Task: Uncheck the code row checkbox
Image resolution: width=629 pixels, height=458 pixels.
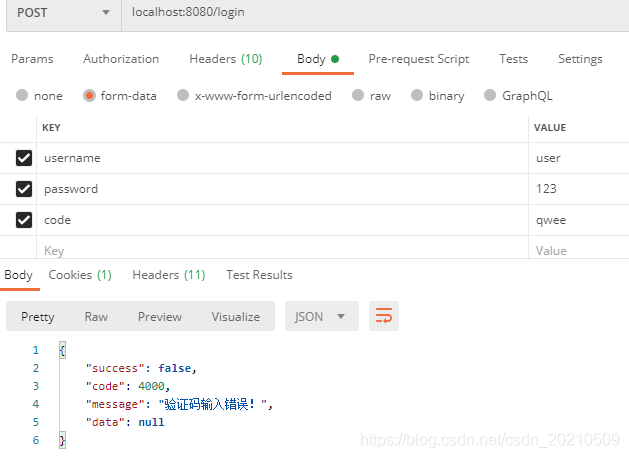Action: [24, 220]
